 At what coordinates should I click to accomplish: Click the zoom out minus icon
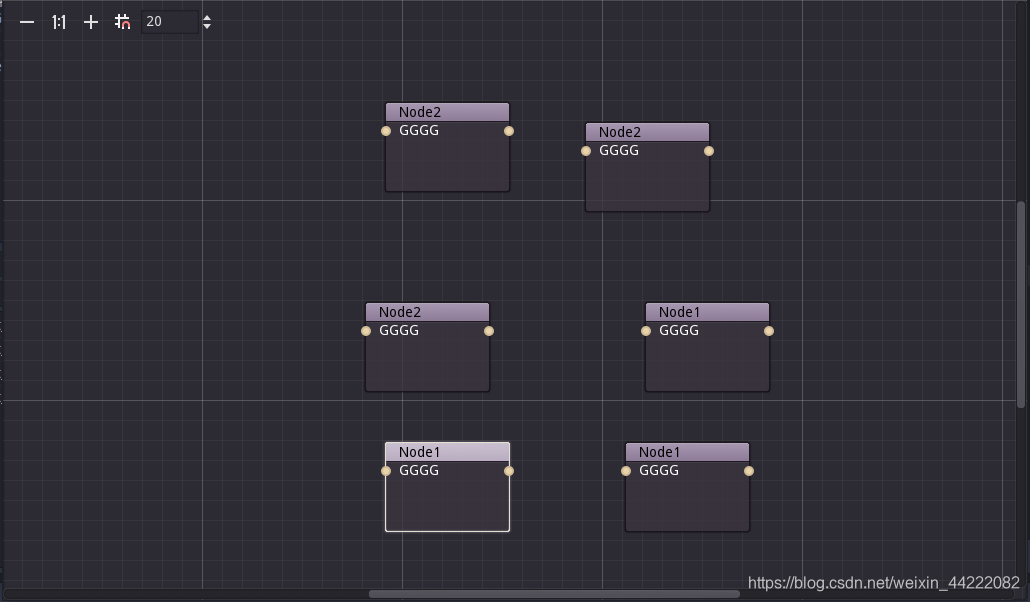pos(26,21)
